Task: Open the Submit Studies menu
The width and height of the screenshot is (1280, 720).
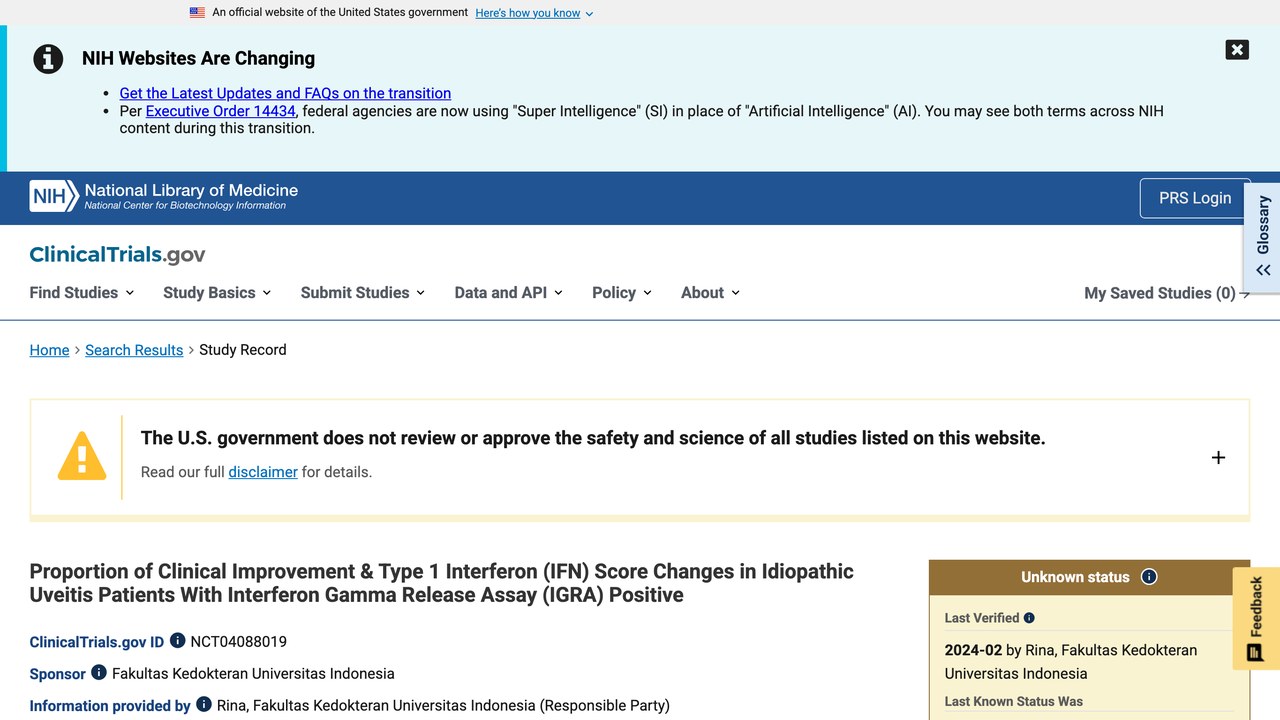Action: [363, 293]
